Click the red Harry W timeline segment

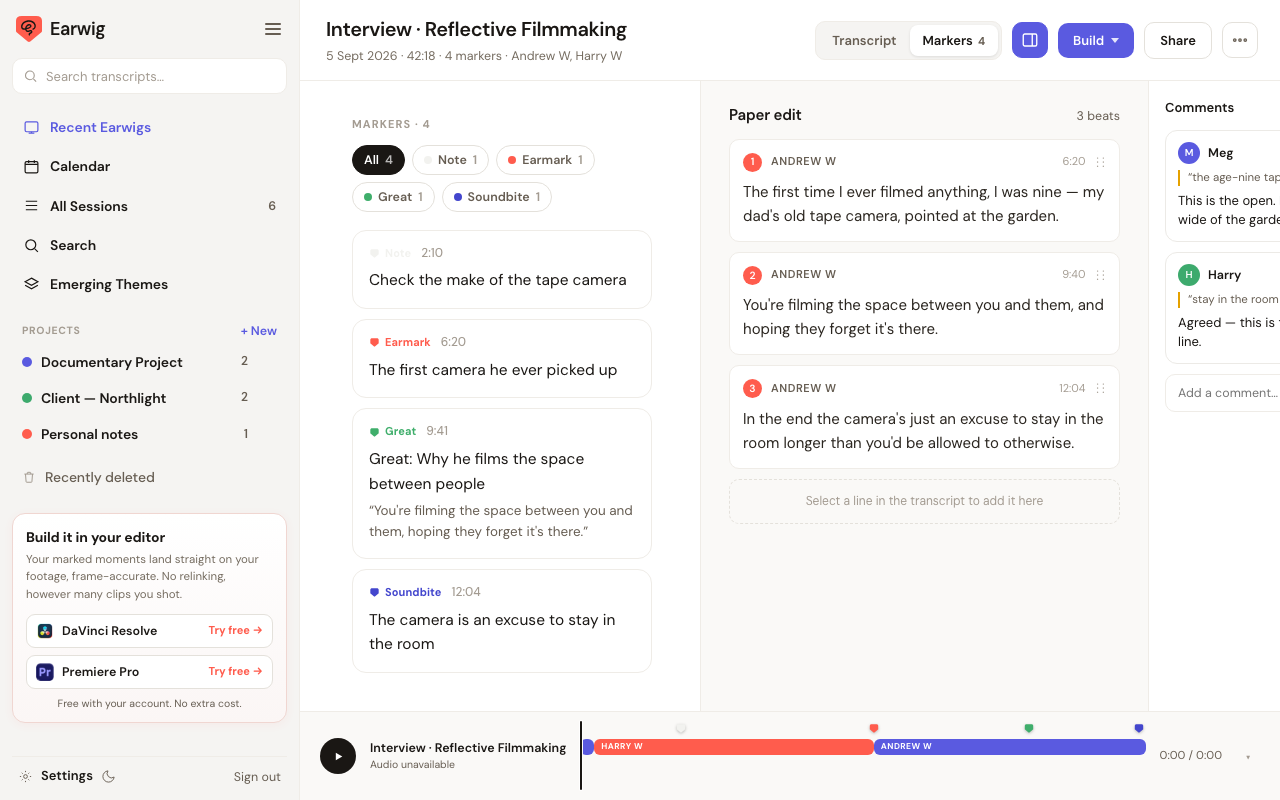[734, 747]
